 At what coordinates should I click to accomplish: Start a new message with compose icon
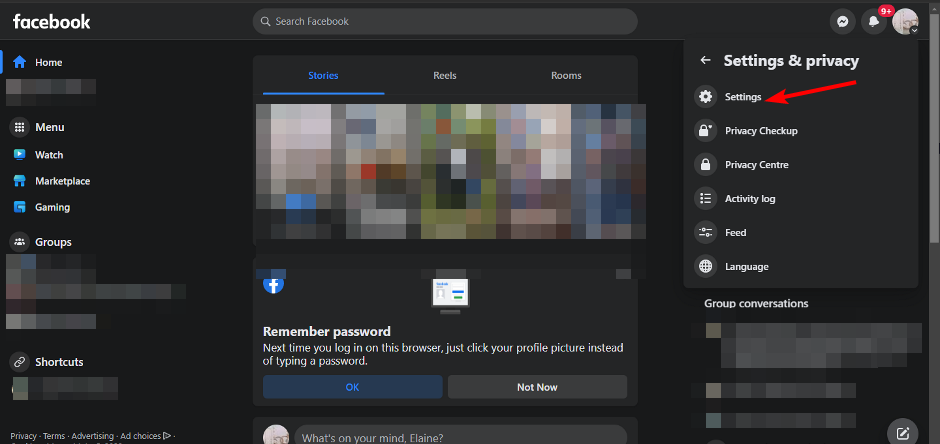(x=902, y=433)
